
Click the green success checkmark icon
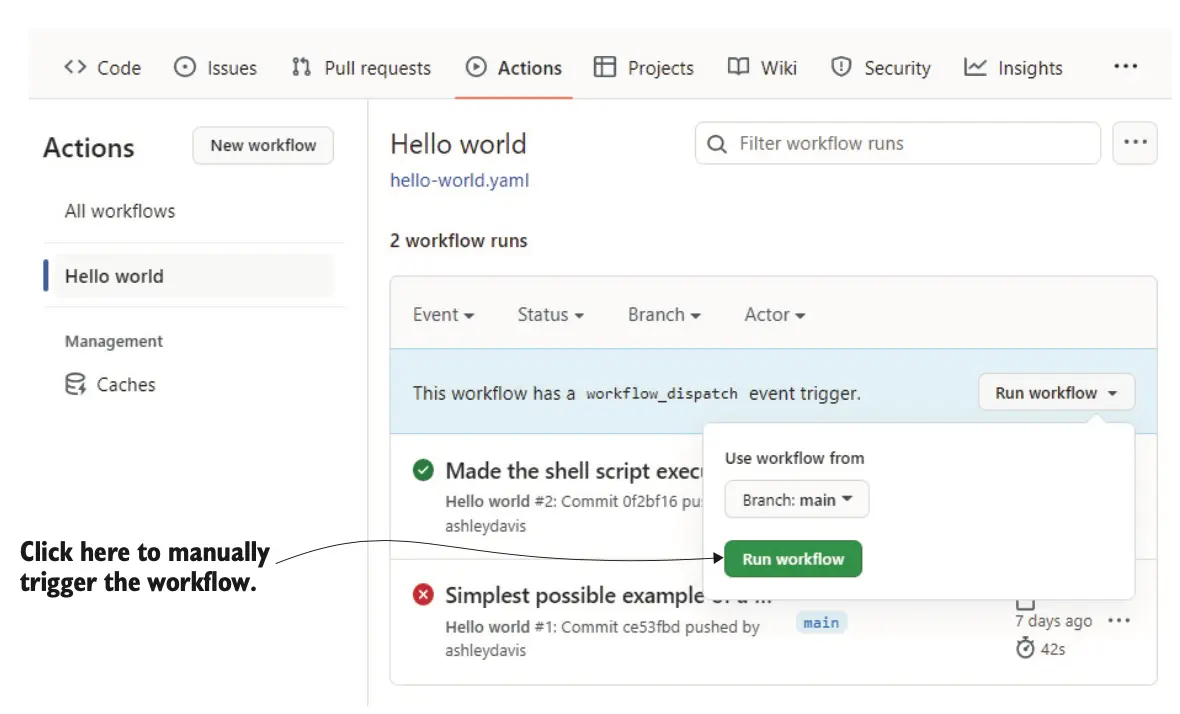coord(423,470)
